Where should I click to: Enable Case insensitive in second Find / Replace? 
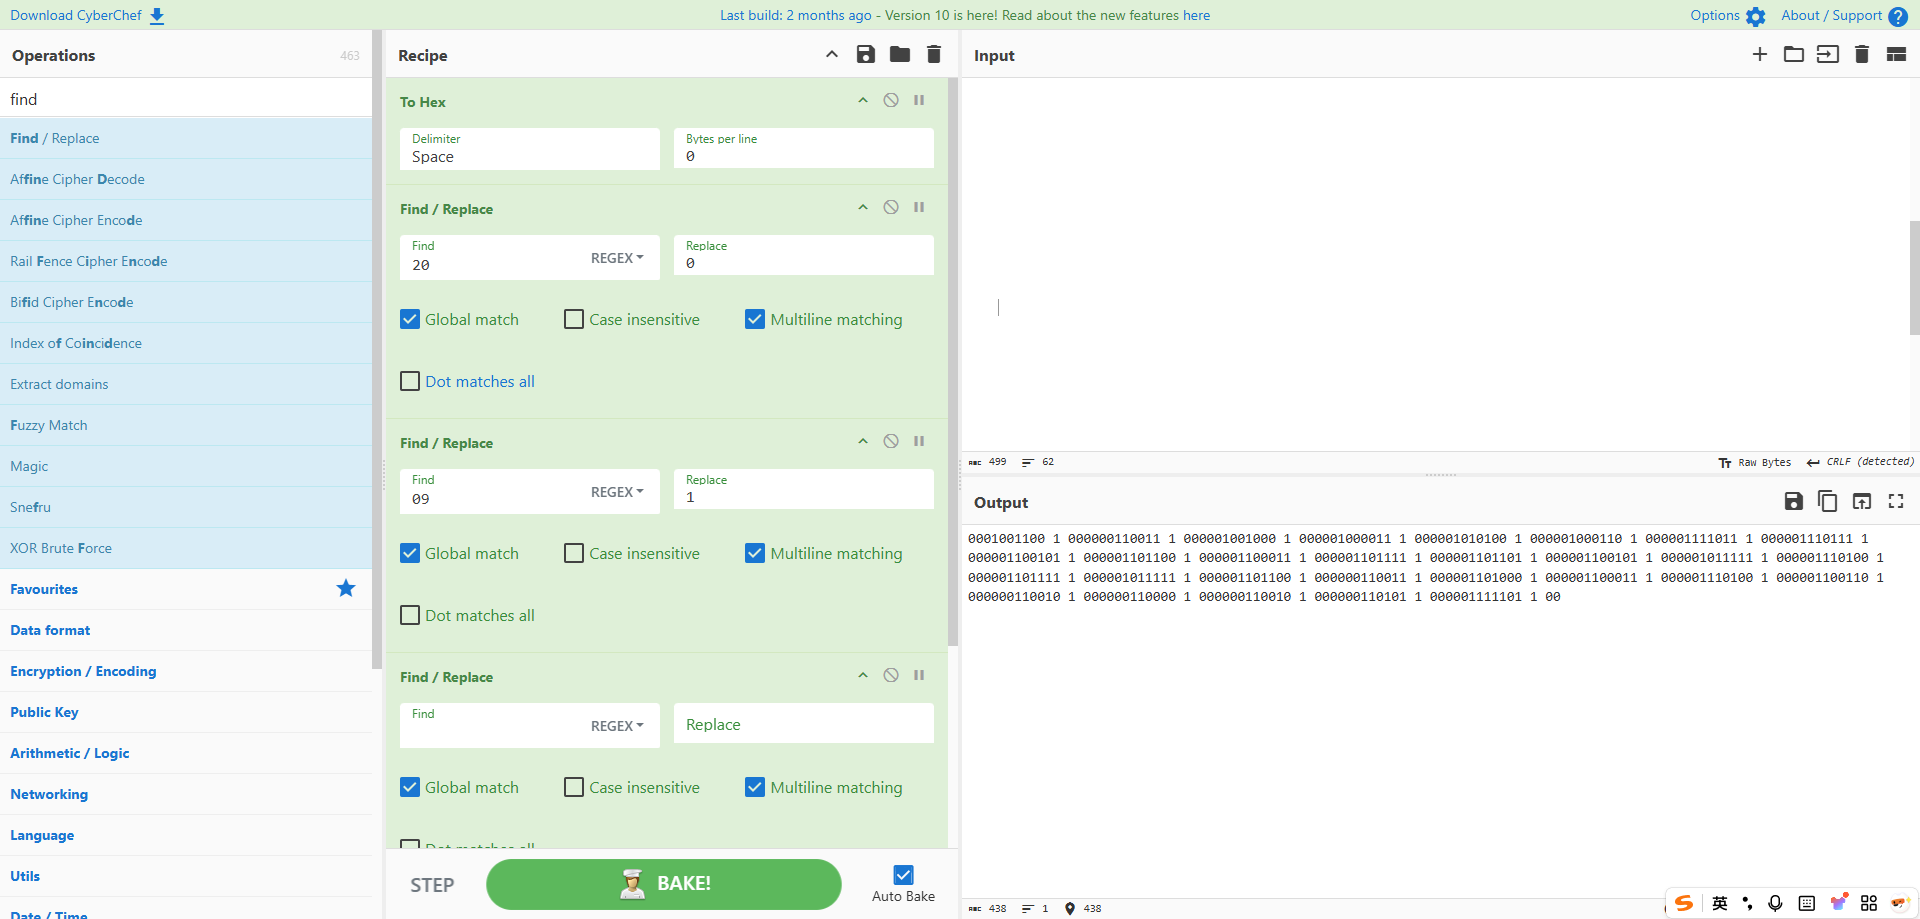point(574,554)
